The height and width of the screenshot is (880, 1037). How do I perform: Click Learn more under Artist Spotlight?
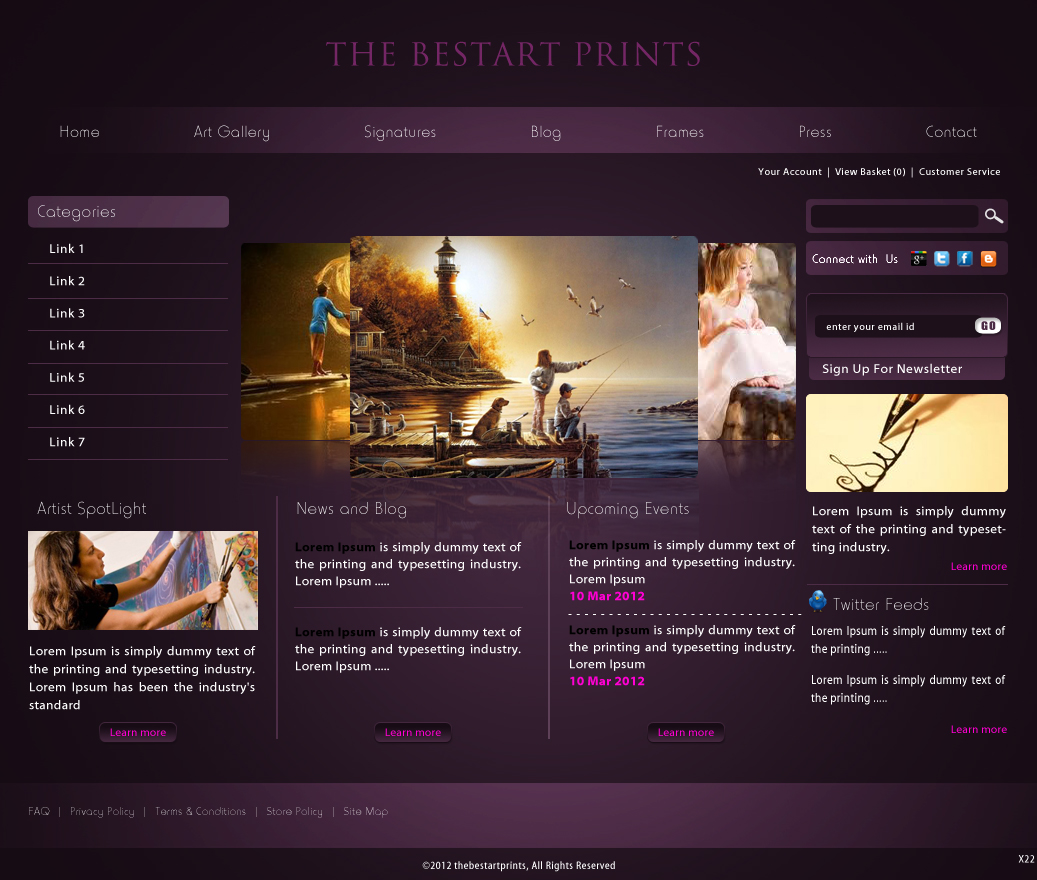[138, 733]
